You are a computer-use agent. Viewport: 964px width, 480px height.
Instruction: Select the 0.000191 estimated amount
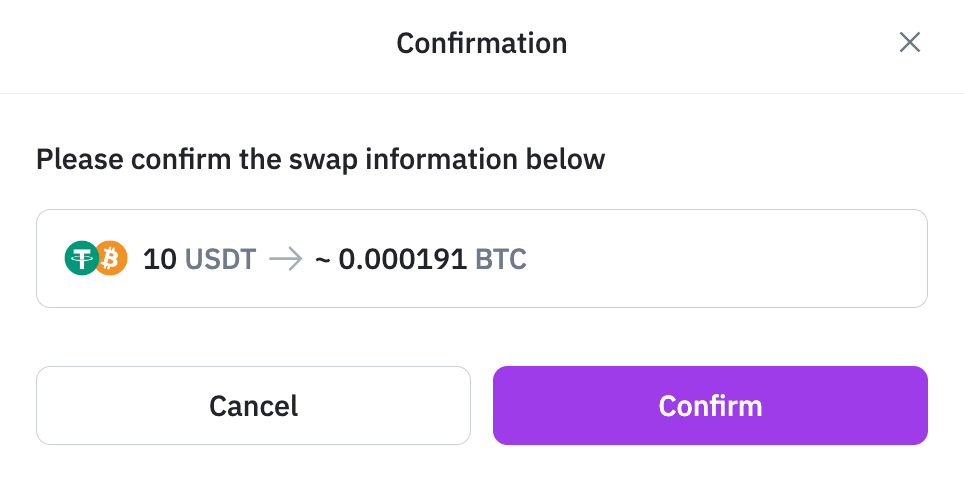pos(403,259)
